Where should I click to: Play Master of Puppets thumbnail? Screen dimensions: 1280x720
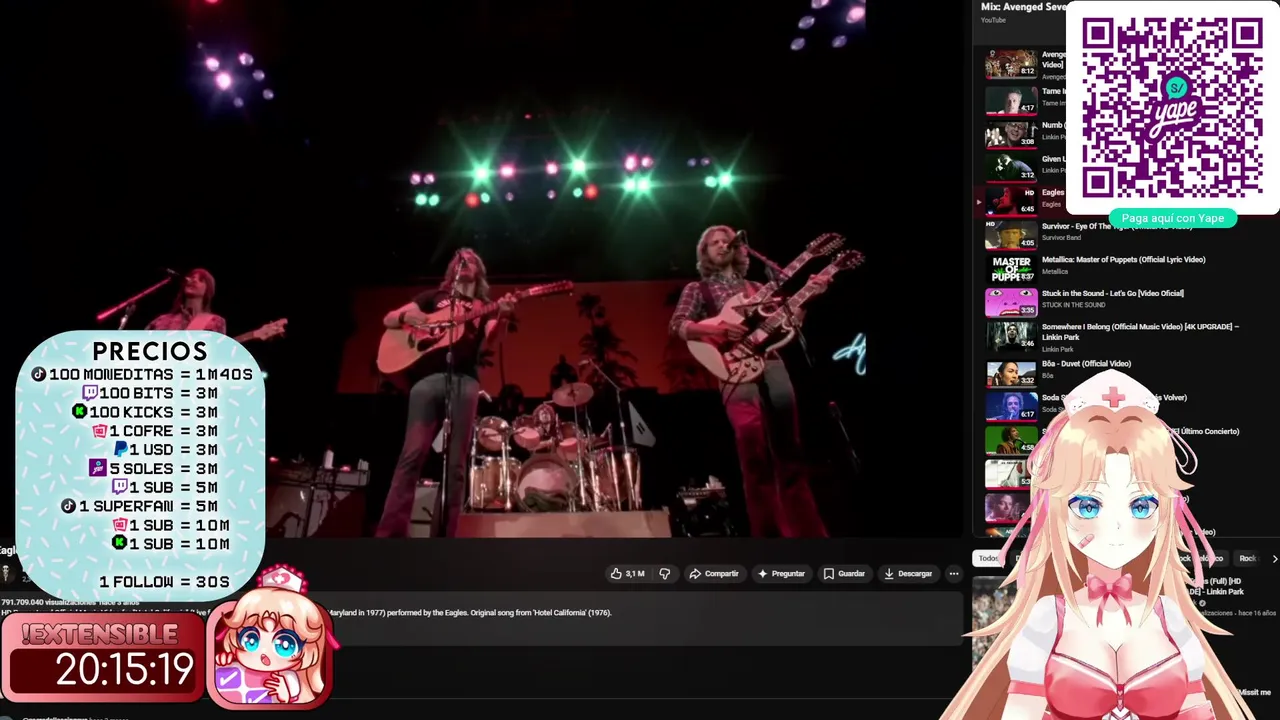[x=1011, y=268]
